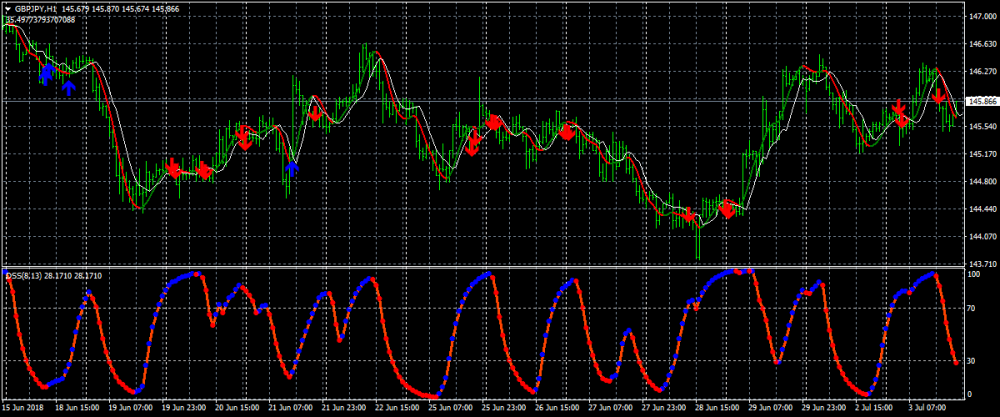Screen dimensions: 1000x417
Task: Select the rightmost red down arrow signal
Action: tap(938, 96)
